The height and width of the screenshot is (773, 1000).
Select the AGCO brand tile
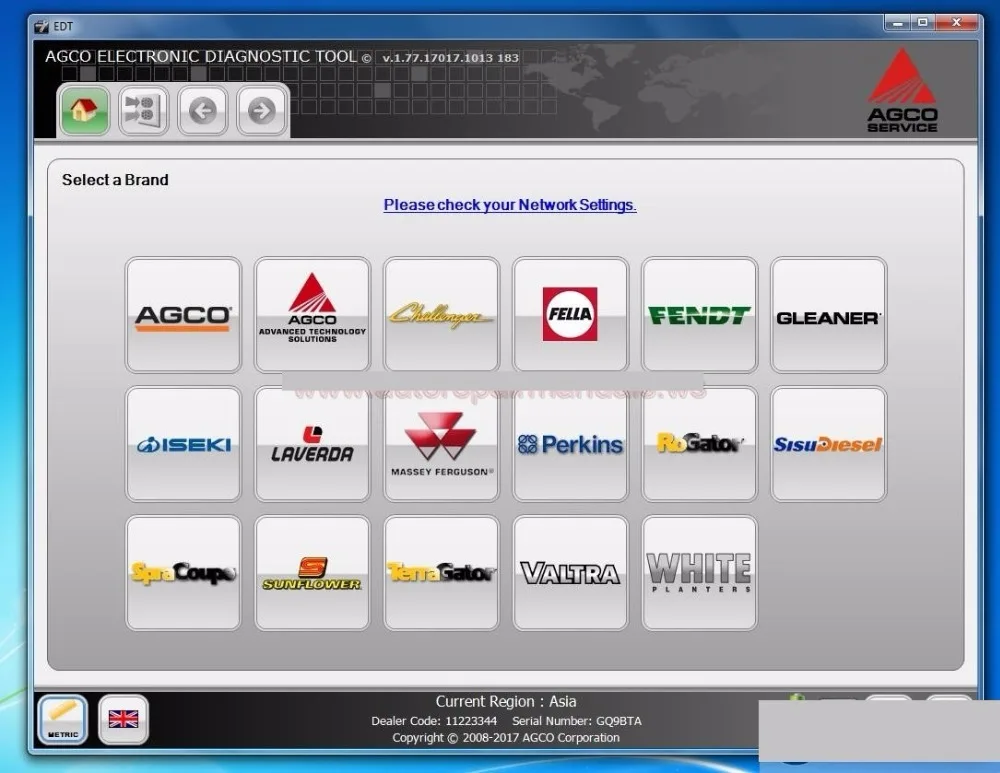pyautogui.click(x=184, y=315)
